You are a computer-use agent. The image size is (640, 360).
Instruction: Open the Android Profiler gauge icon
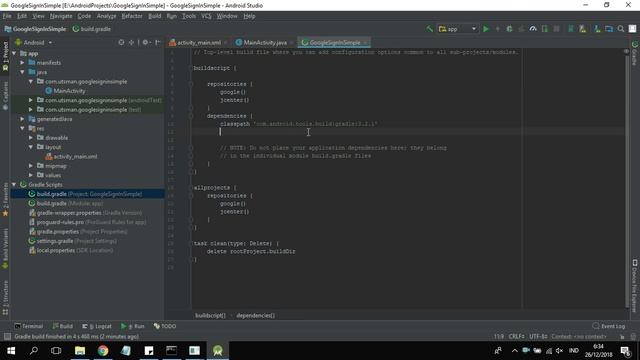pos(533,29)
